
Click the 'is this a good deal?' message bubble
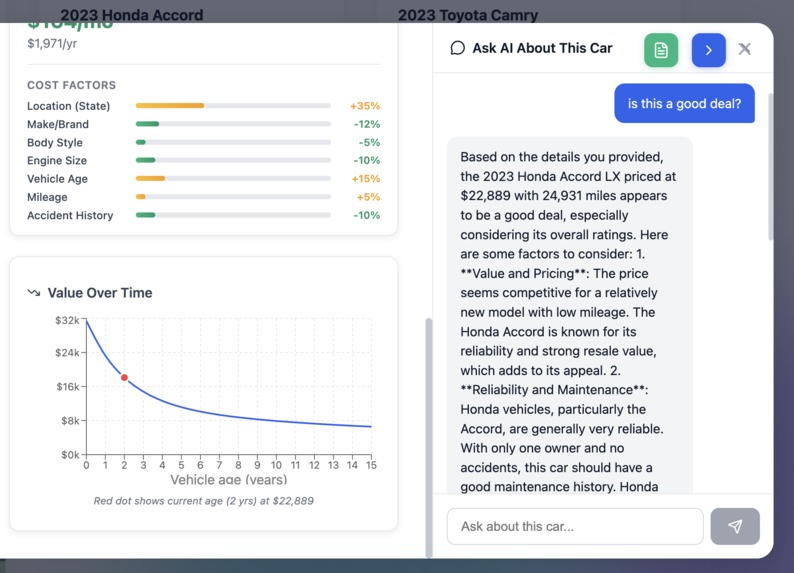pos(684,103)
